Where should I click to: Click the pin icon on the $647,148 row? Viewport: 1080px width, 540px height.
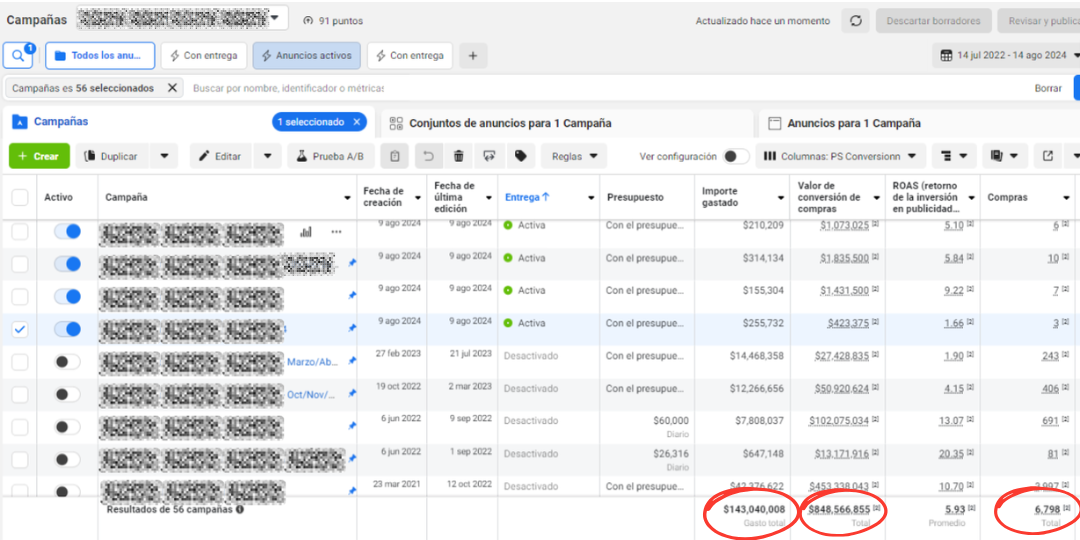pyautogui.click(x=353, y=459)
